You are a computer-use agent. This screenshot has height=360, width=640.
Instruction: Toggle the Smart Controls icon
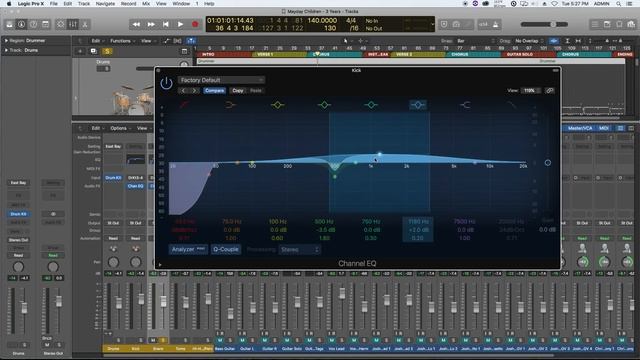click(x=60, y=24)
